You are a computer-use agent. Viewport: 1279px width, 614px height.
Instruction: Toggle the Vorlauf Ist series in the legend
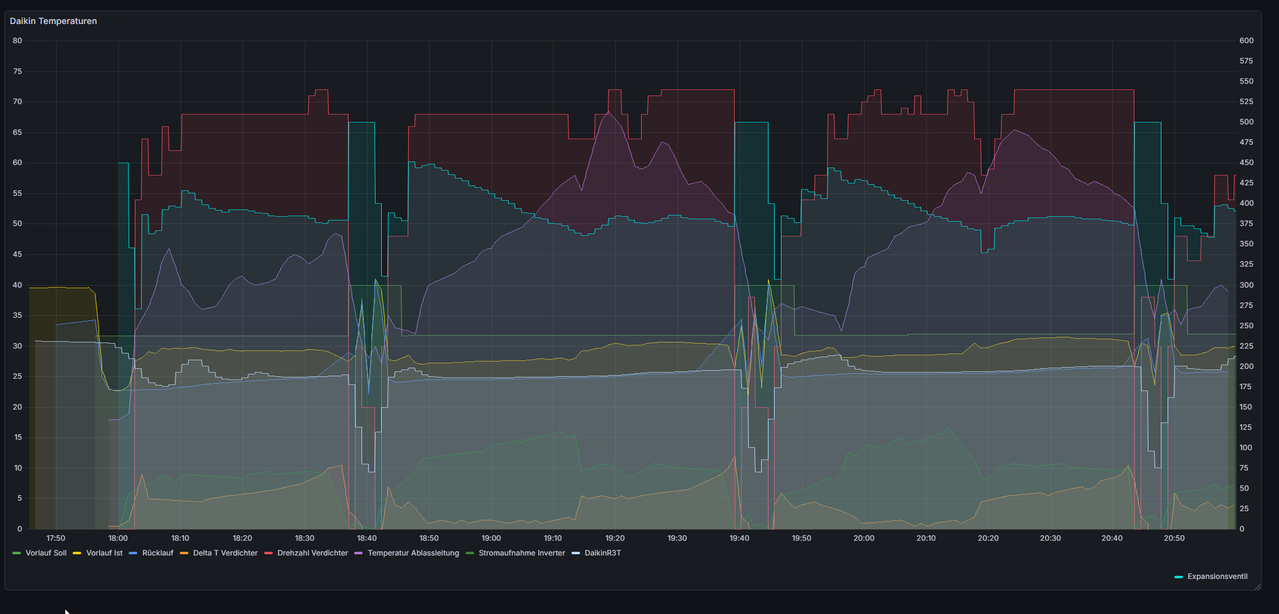click(104, 553)
